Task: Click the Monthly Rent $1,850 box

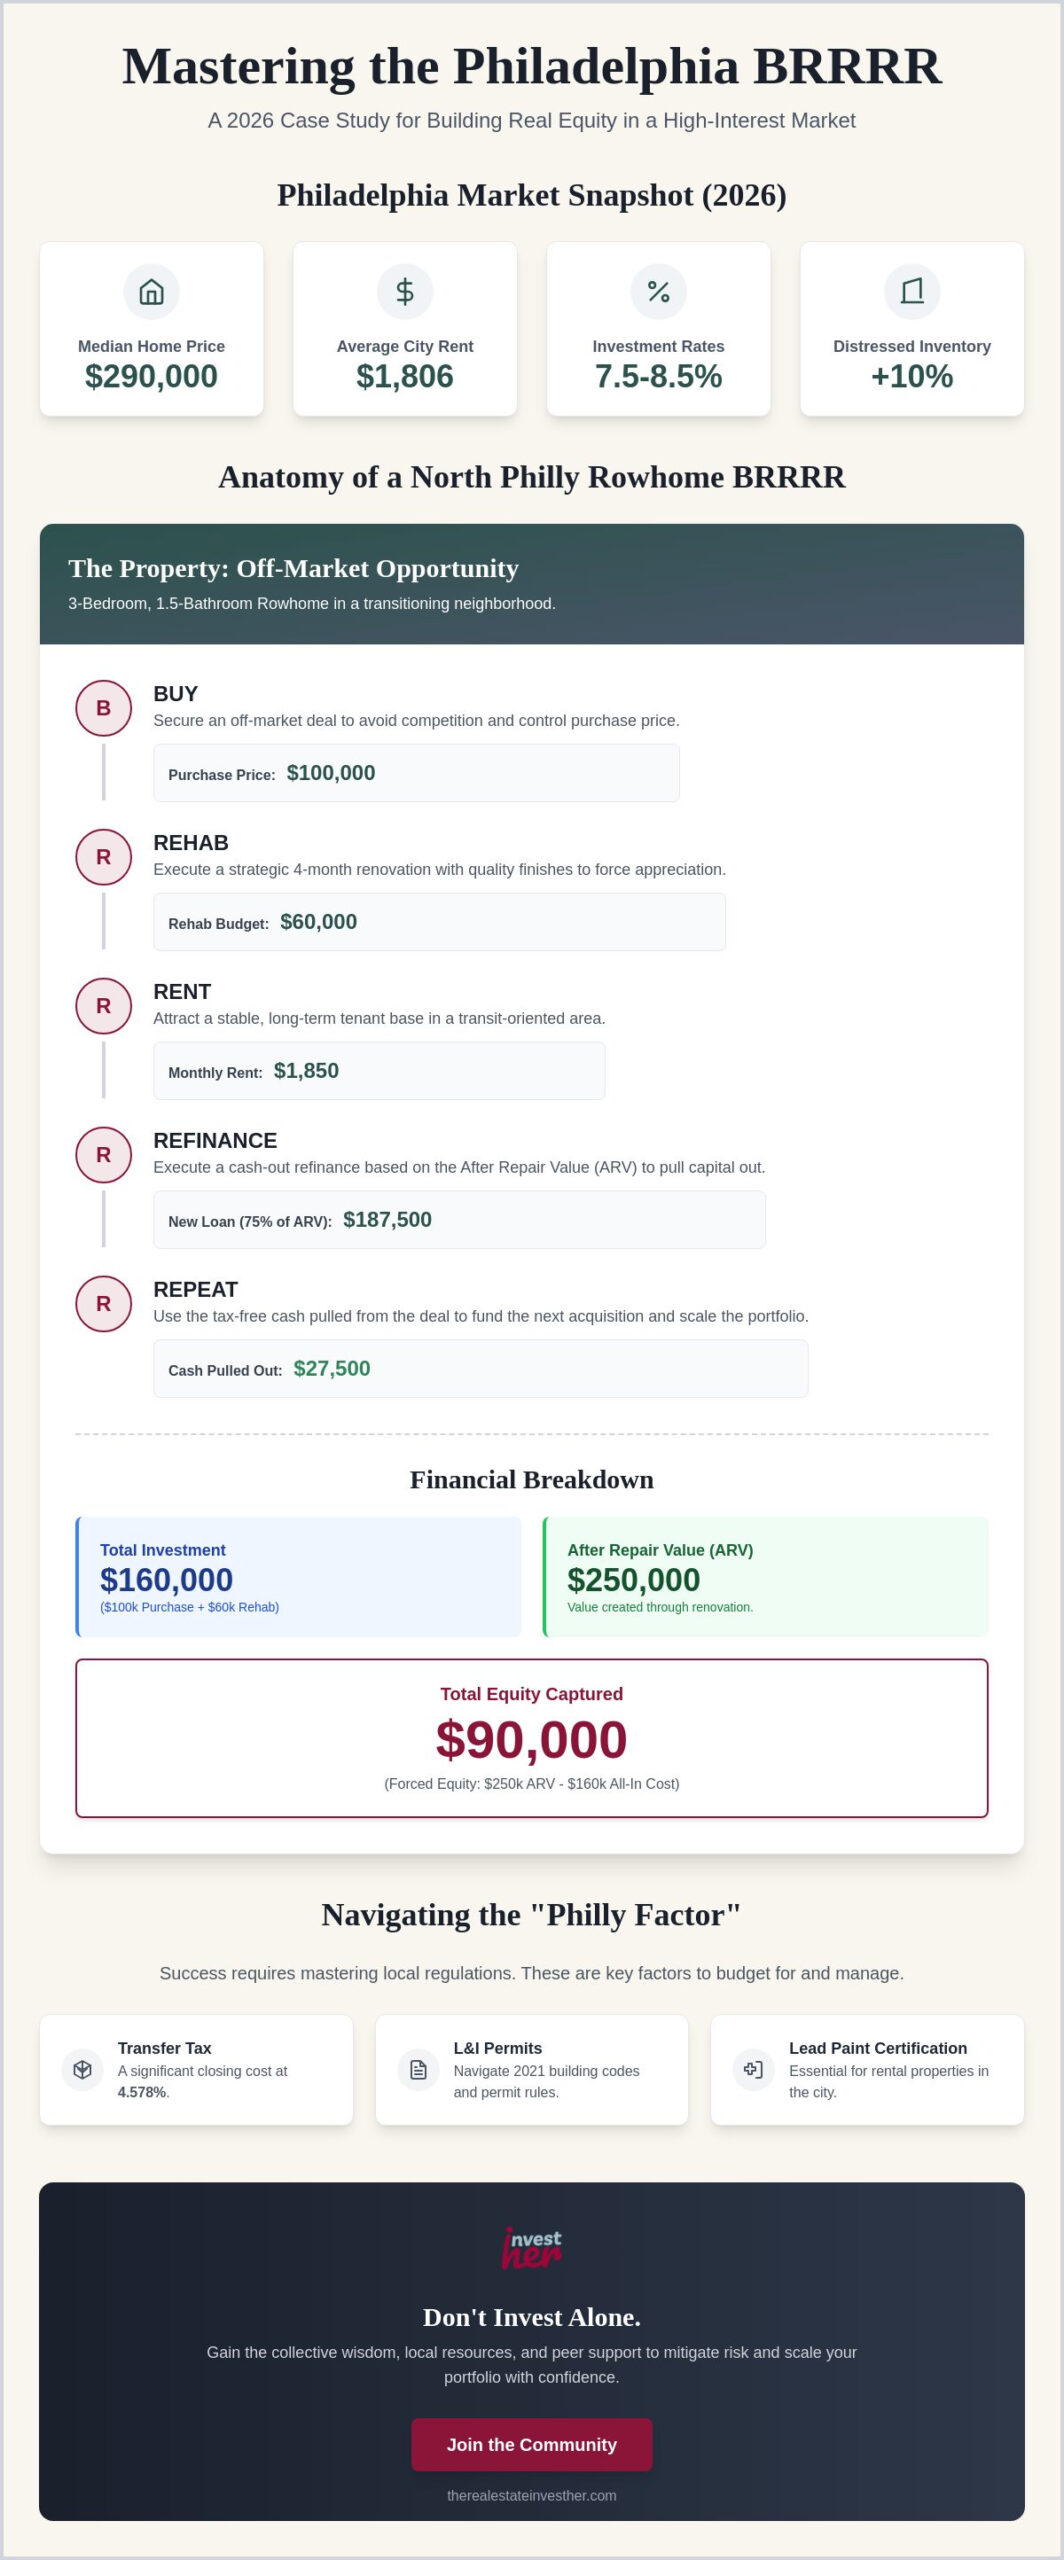Action: click(x=379, y=1071)
